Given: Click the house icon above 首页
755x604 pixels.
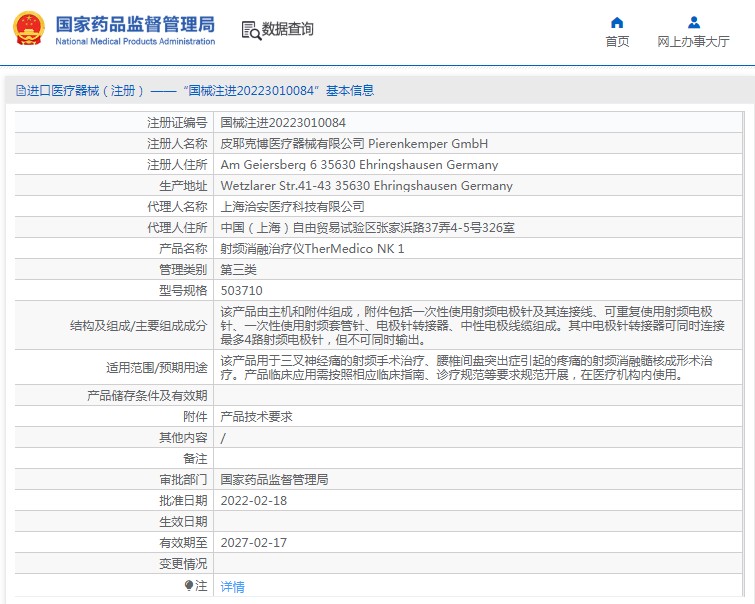Looking at the screenshot, I should pyautogui.click(x=617, y=22).
